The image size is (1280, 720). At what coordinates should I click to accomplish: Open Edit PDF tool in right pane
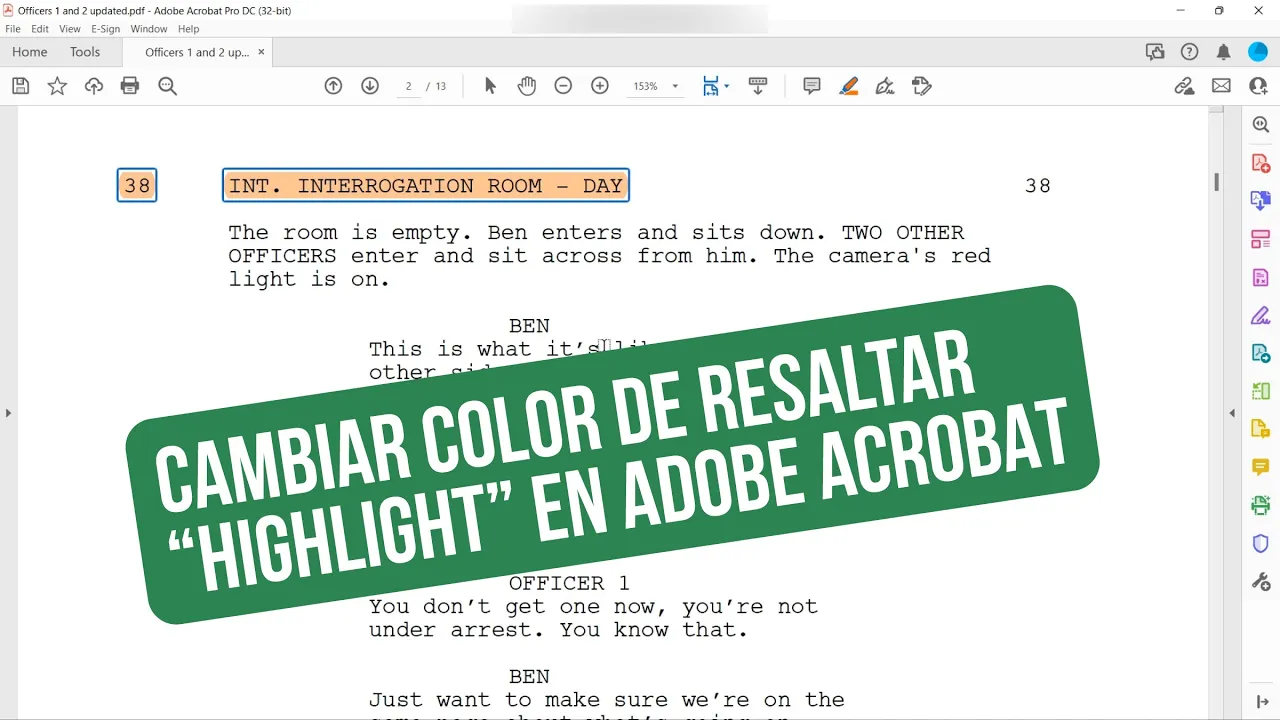coord(1260,277)
